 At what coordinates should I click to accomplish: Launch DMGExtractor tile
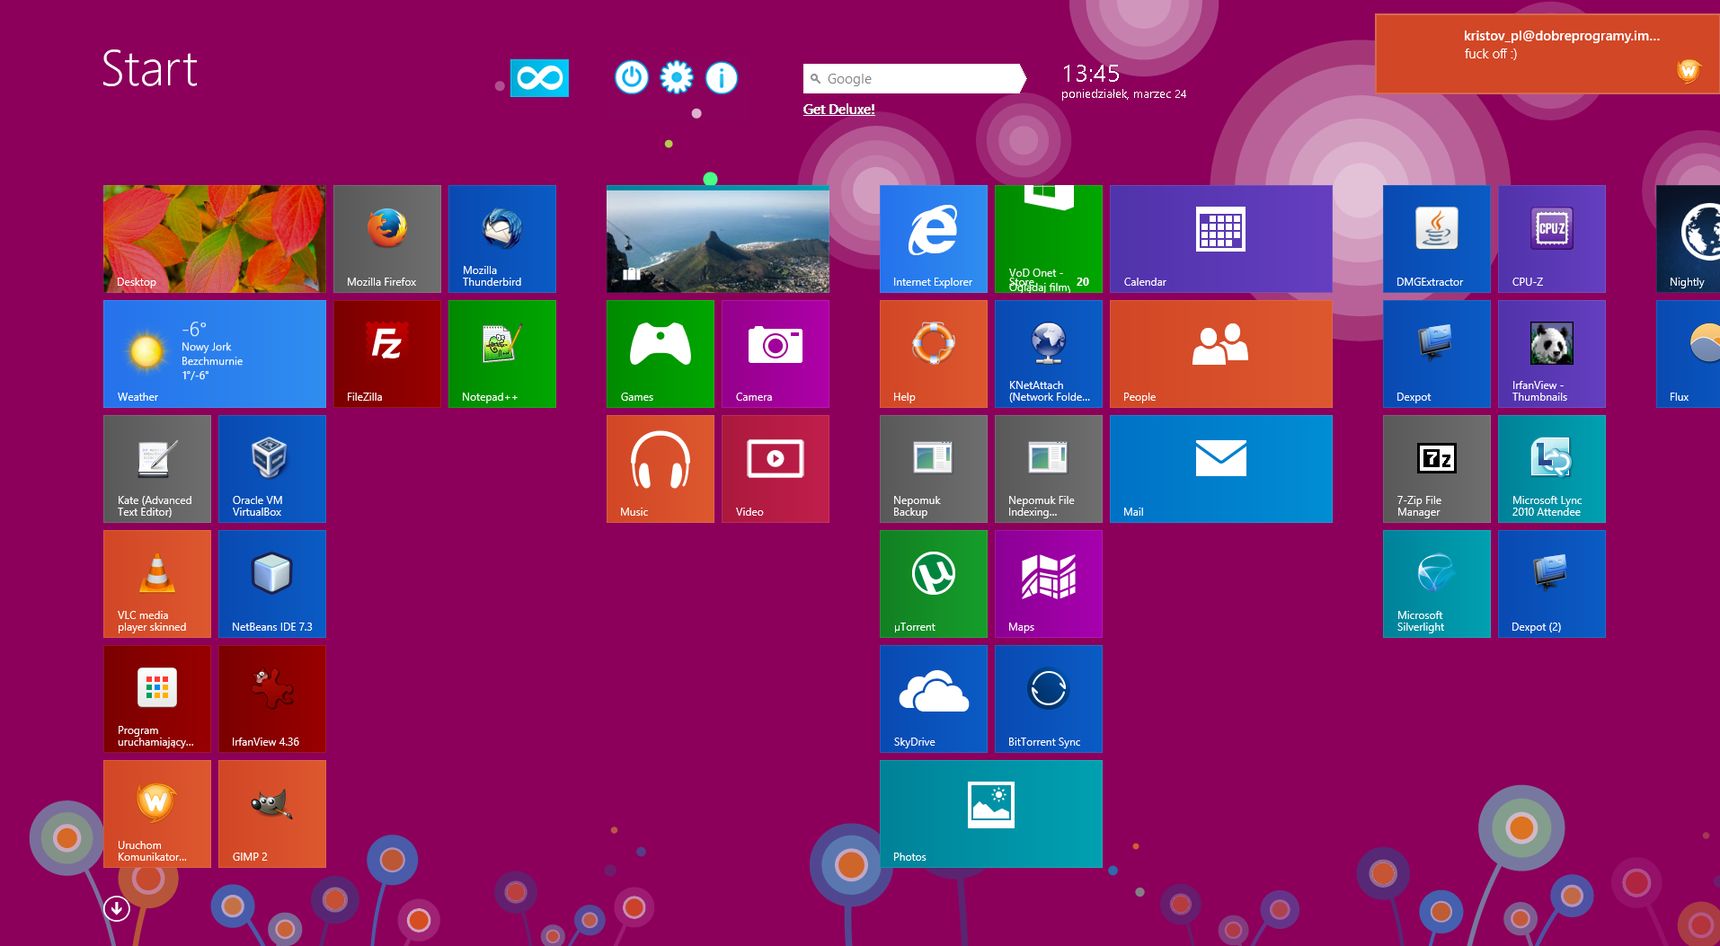point(1437,239)
